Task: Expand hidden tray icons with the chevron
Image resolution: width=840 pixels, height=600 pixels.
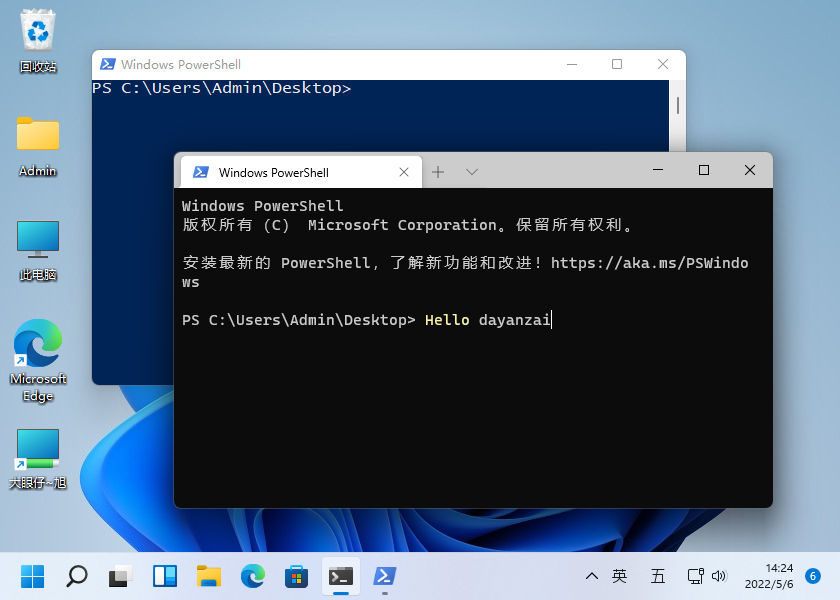Action: (592, 576)
